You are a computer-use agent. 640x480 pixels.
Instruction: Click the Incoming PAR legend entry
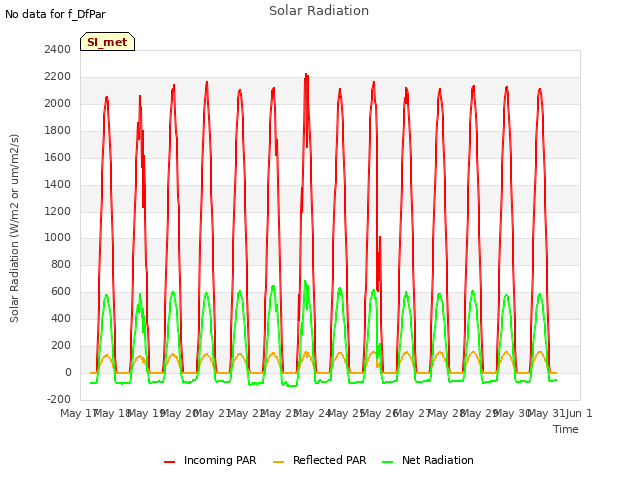tap(210, 460)
